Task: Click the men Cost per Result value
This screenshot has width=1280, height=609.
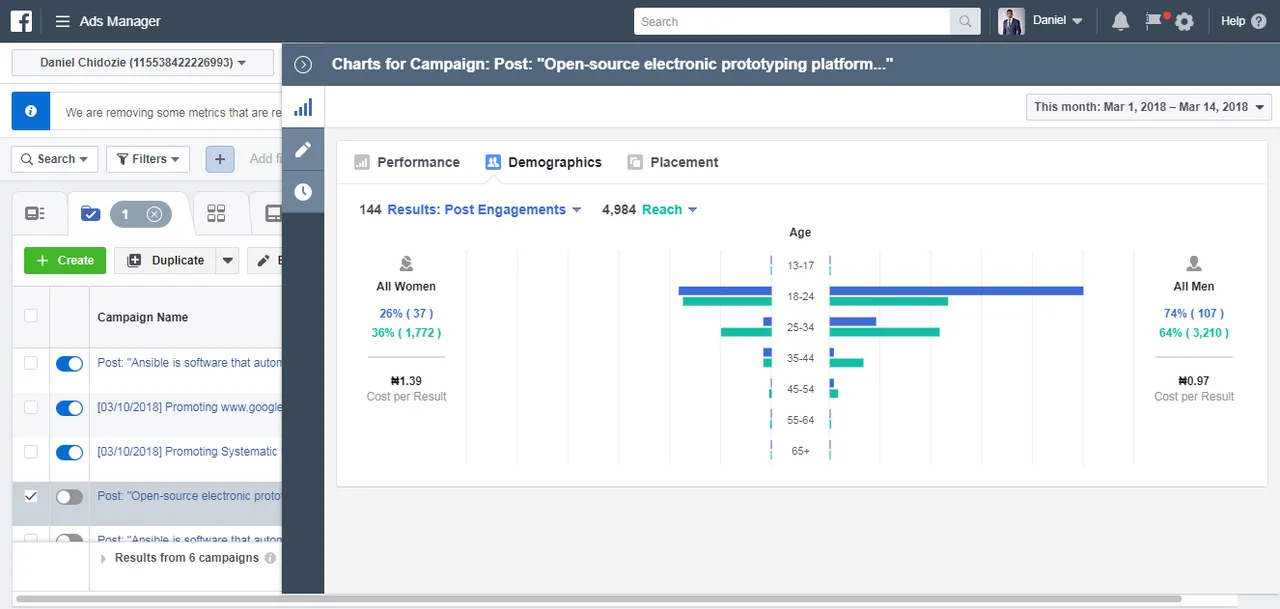Action: click(x=1194, y=381)
